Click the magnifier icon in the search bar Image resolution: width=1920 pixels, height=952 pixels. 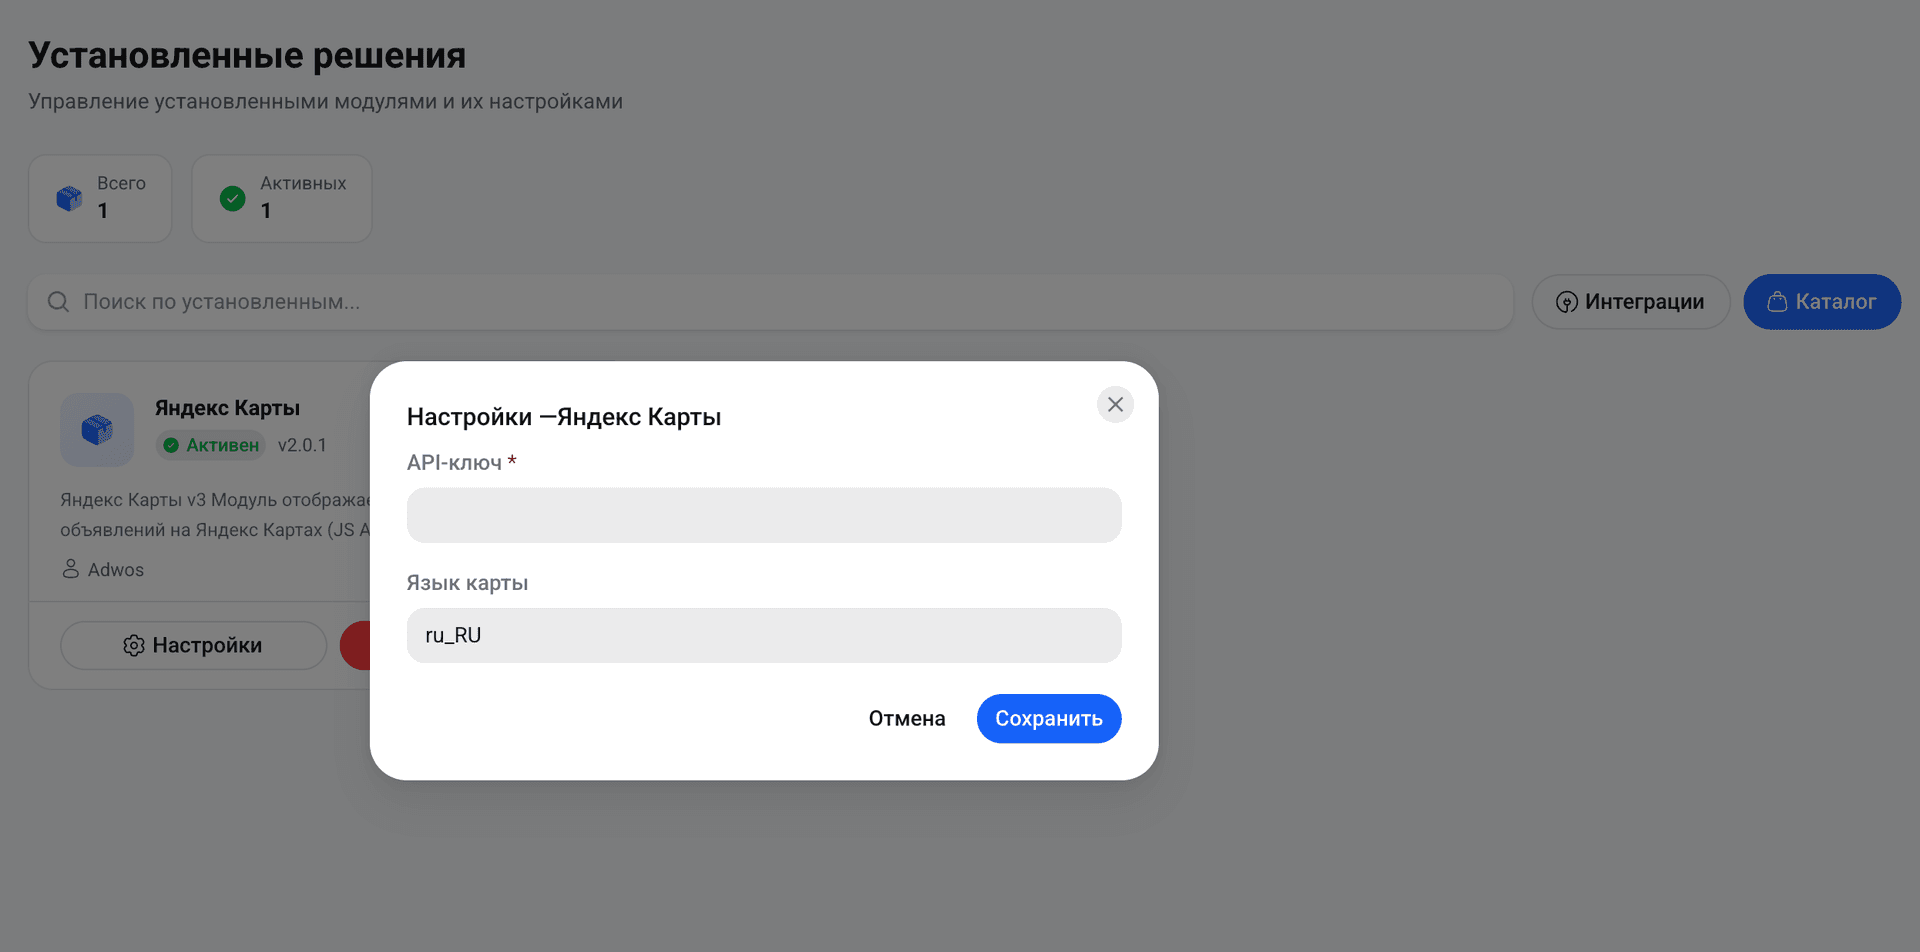[x=59, y=302]
